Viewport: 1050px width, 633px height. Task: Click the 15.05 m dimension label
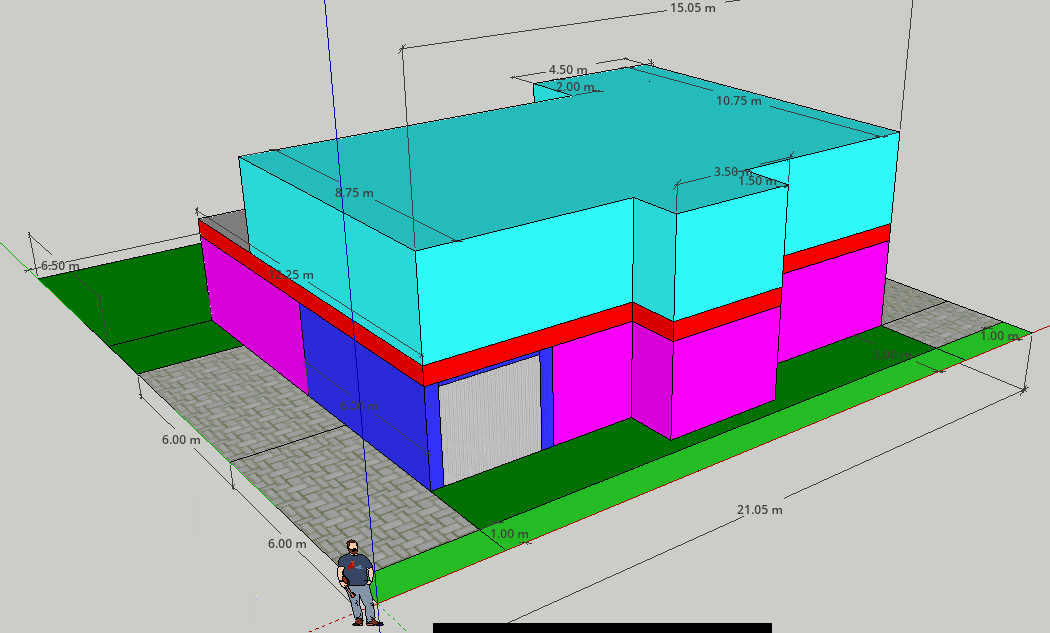(x=692, y=9)
